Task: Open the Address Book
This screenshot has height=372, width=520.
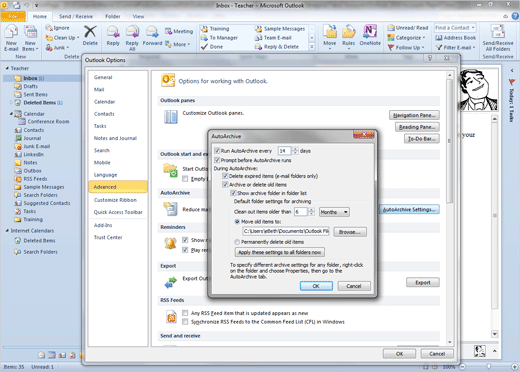Action: pyautogui.click(x=456, y=38)
